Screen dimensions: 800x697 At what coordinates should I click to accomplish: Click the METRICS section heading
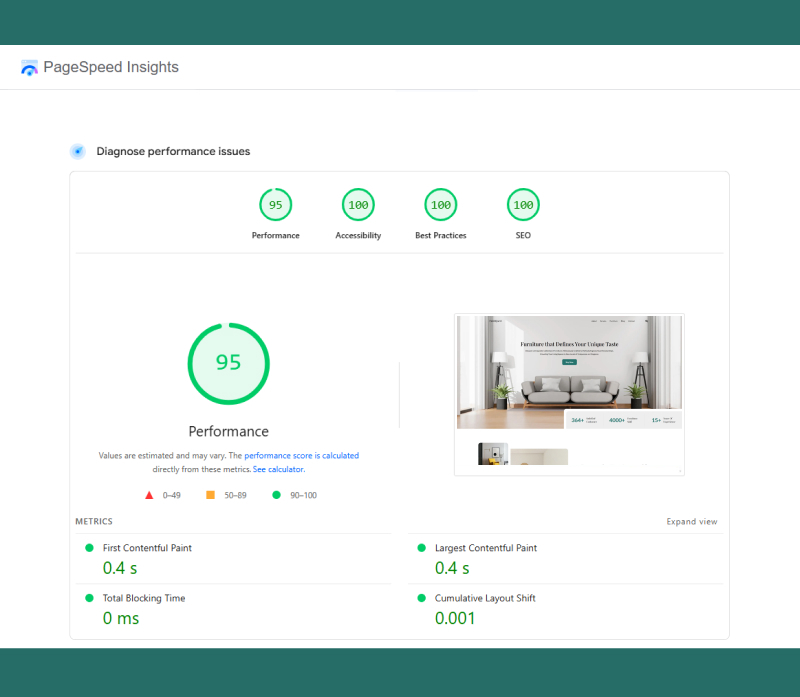(x=94, y=522)
